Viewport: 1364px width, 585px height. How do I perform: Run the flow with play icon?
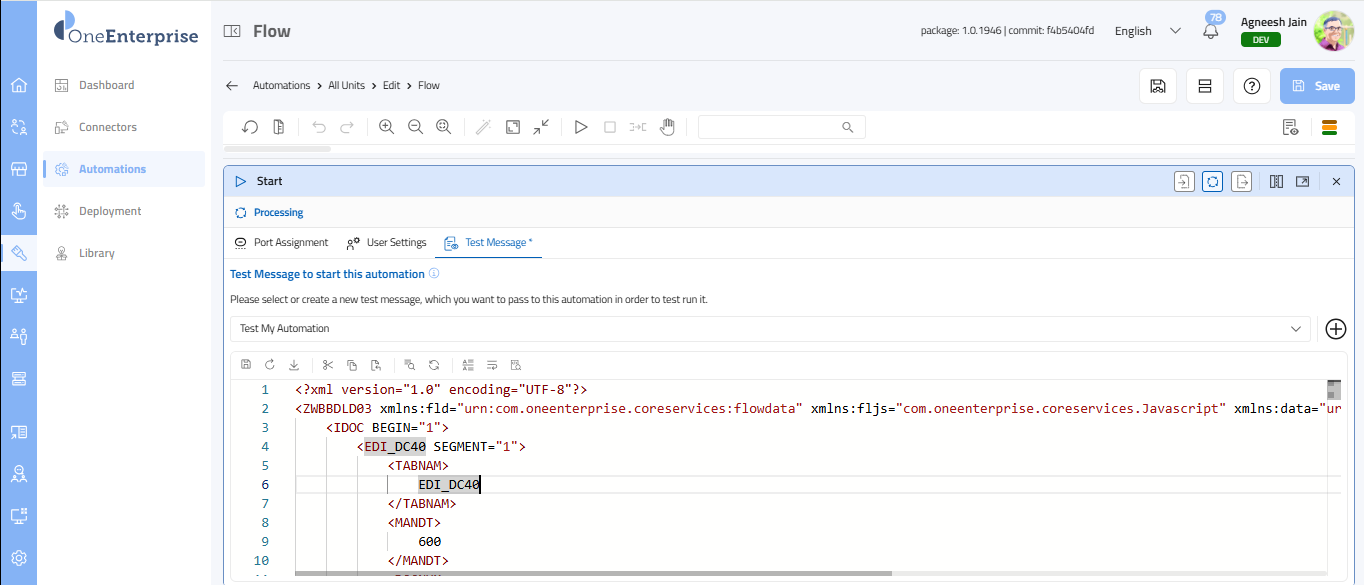click(580, 127)
